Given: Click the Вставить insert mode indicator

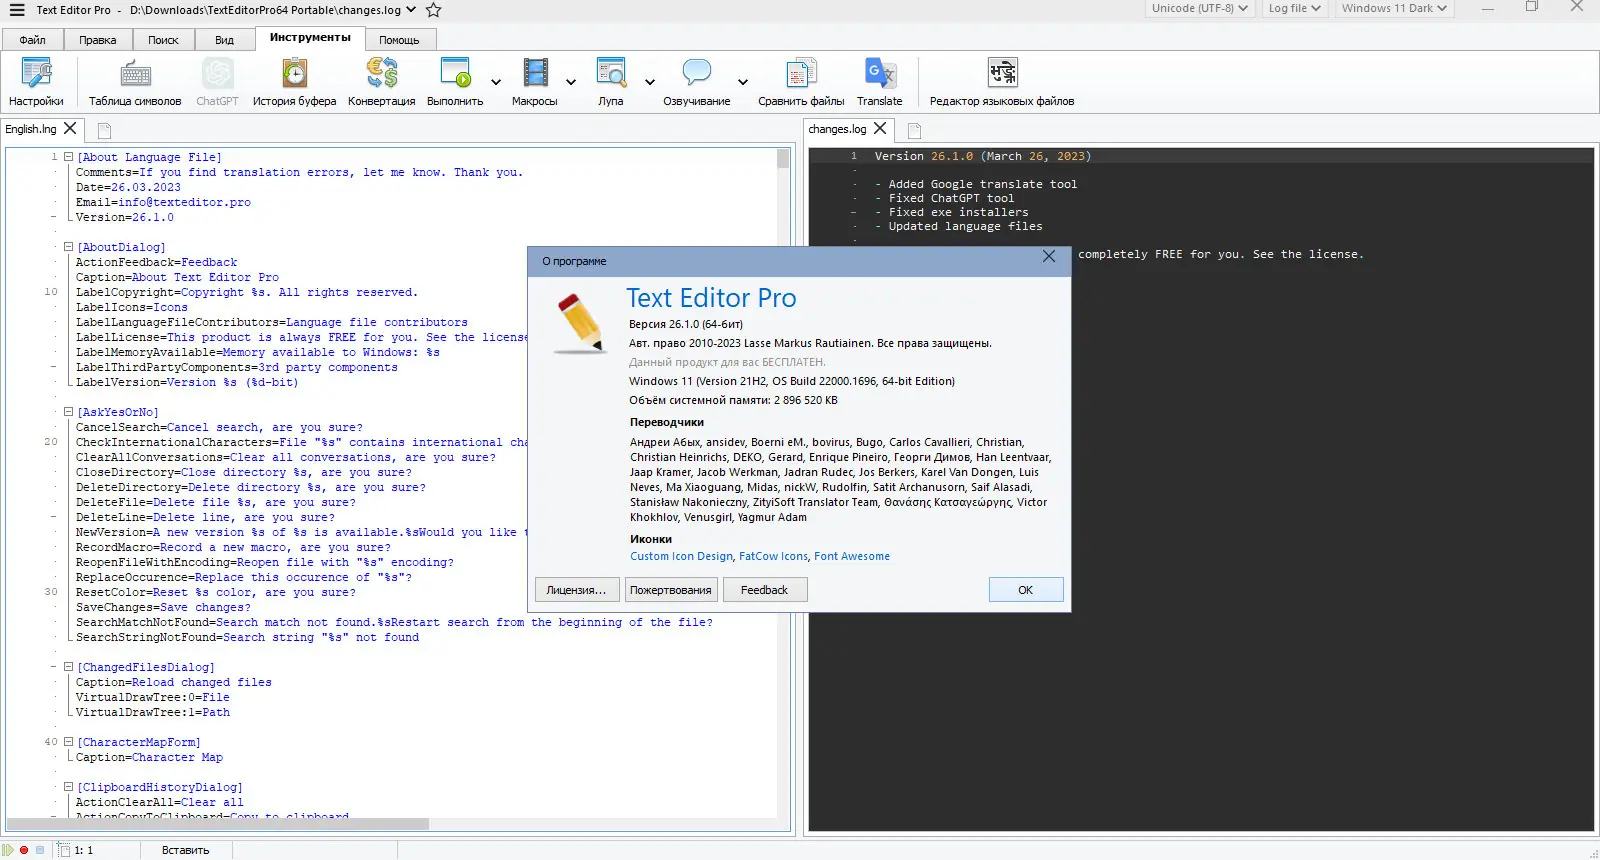Looking at the screenshot, I should [186, 850].
